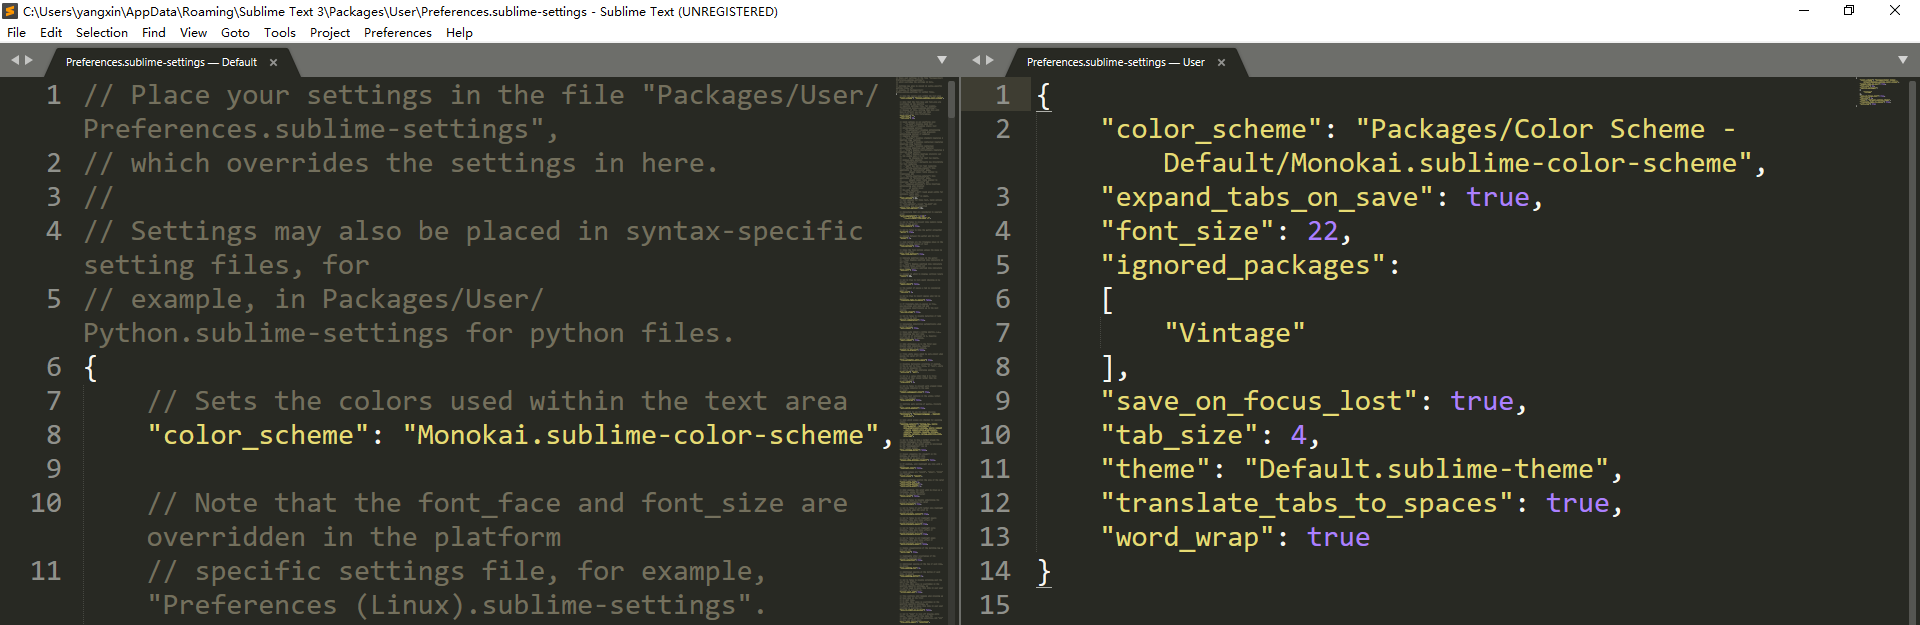Click the left pane minimap
1920x625 pixels.
920,300
